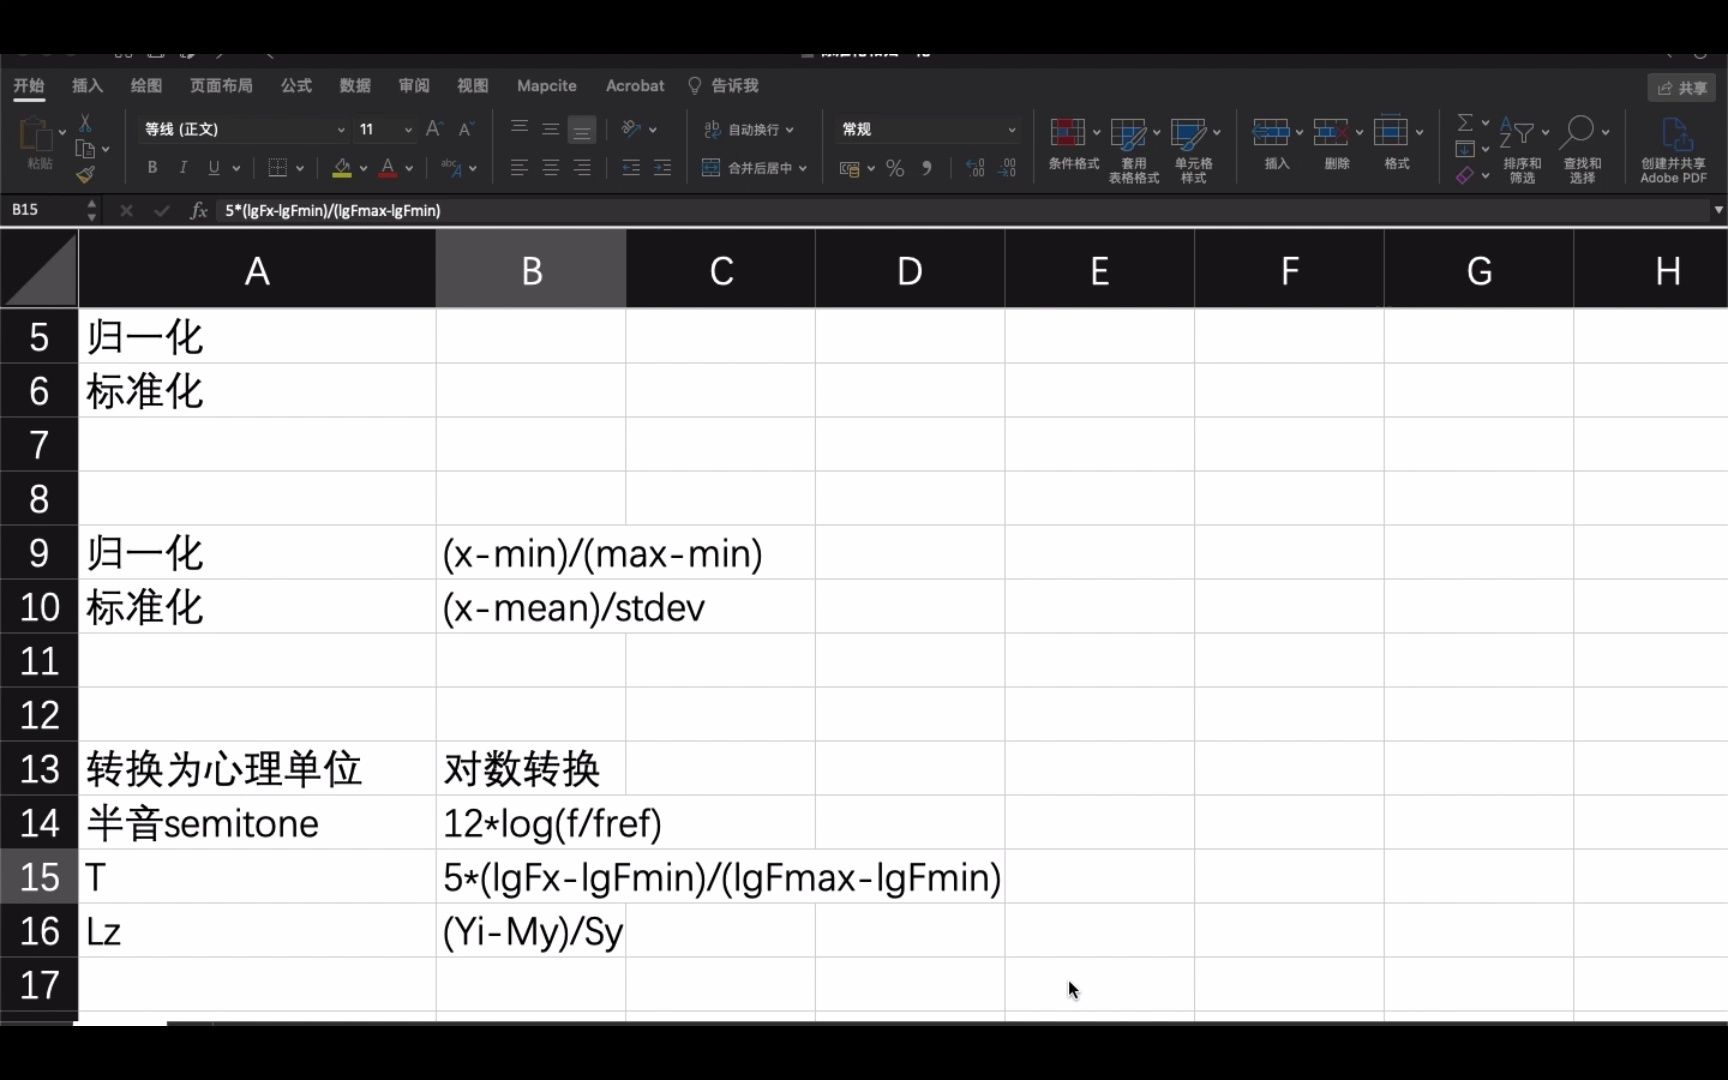Screen dimensions: 1728x1080
Task: Open Format as Table (套用表格格式)
Action: coord(1134,150)
